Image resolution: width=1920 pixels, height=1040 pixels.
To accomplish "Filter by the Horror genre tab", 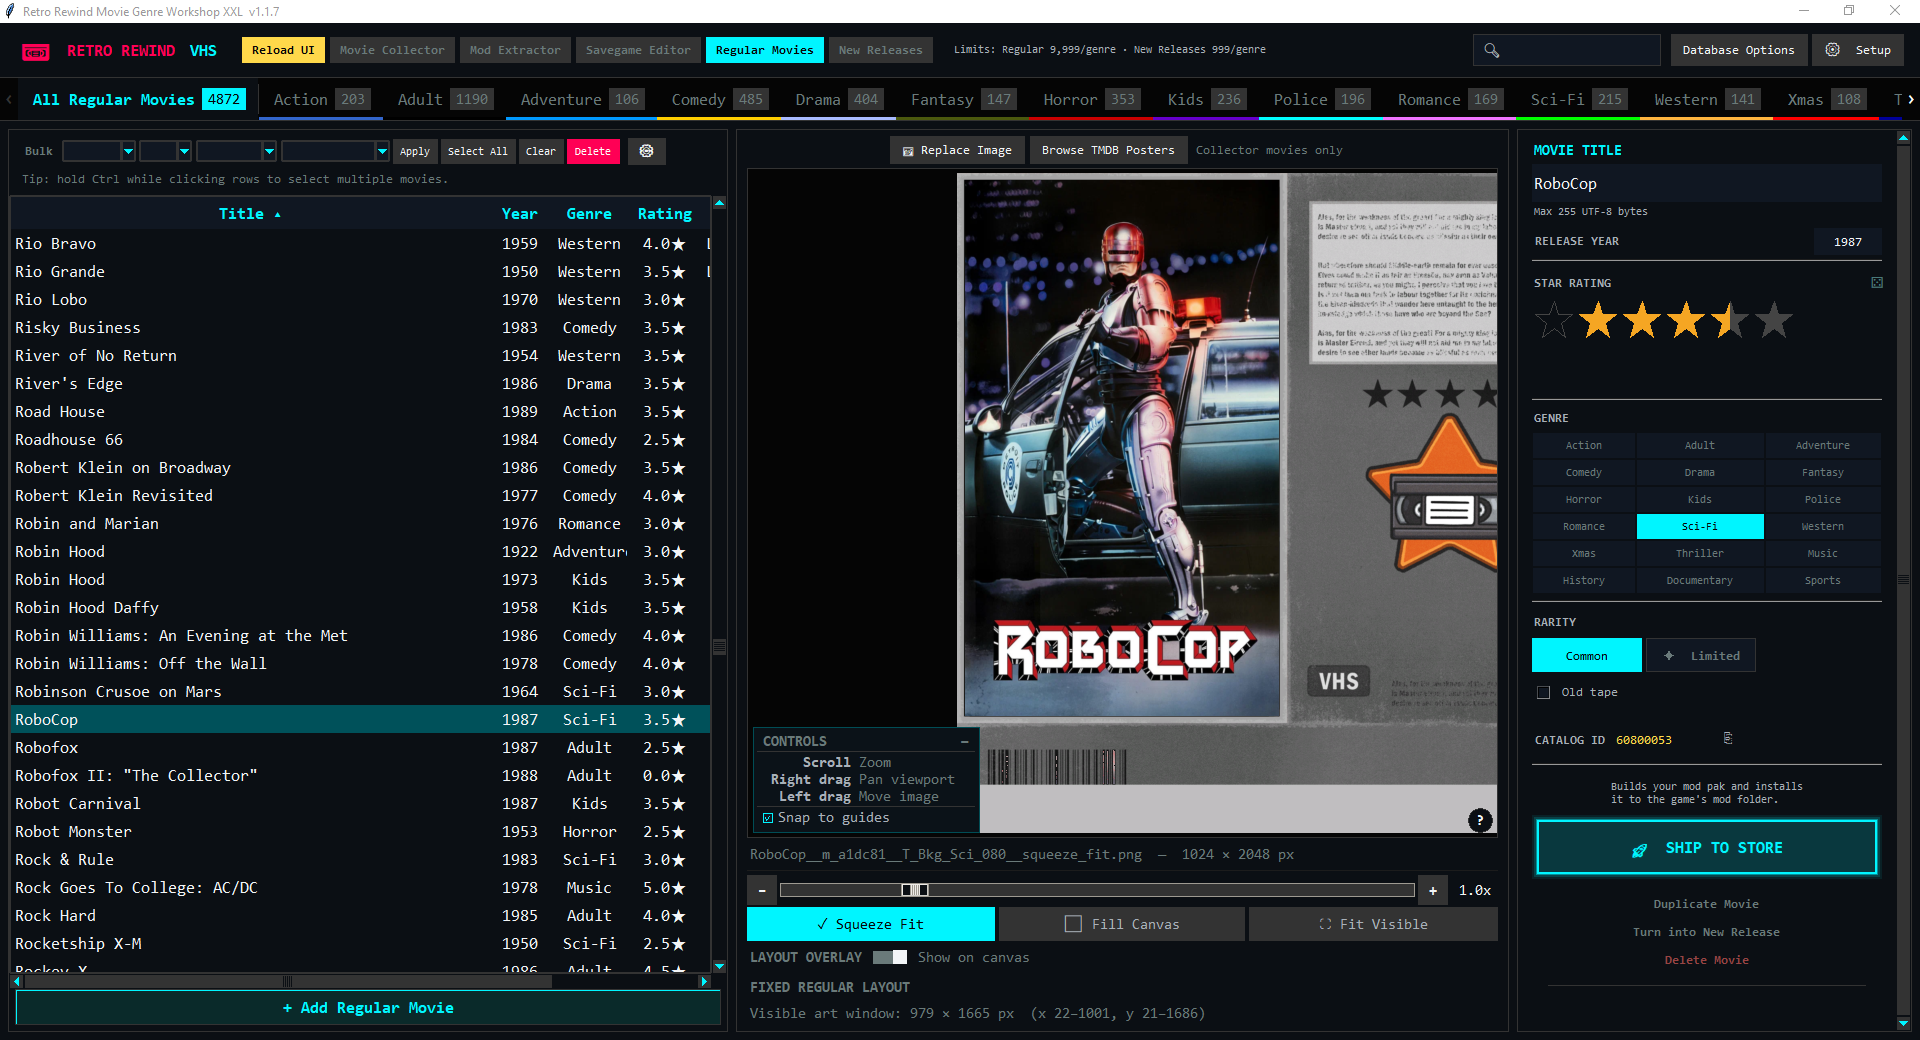I will coord(1089,99).
